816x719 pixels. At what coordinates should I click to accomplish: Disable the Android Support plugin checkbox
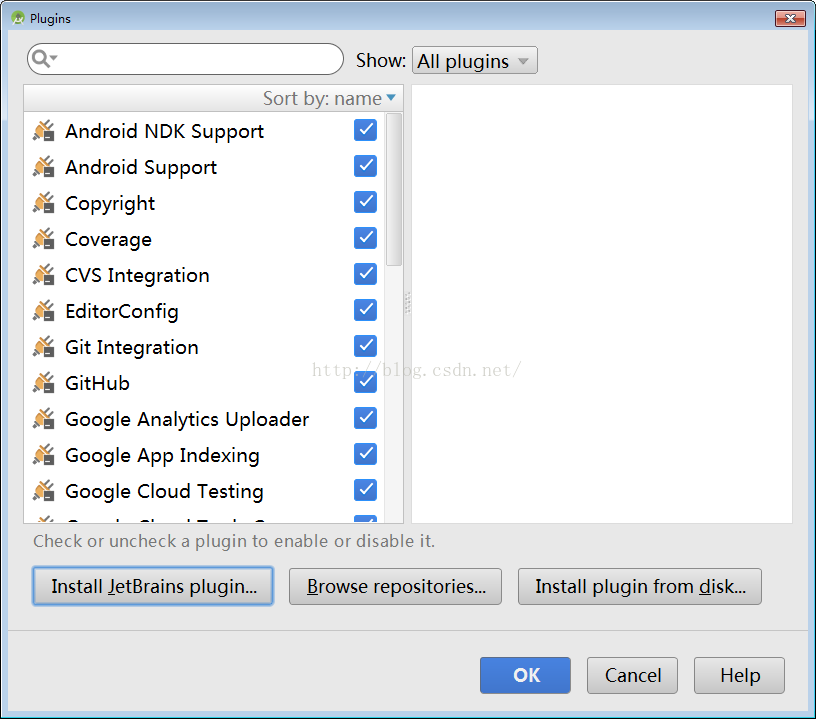click(365, 166)
